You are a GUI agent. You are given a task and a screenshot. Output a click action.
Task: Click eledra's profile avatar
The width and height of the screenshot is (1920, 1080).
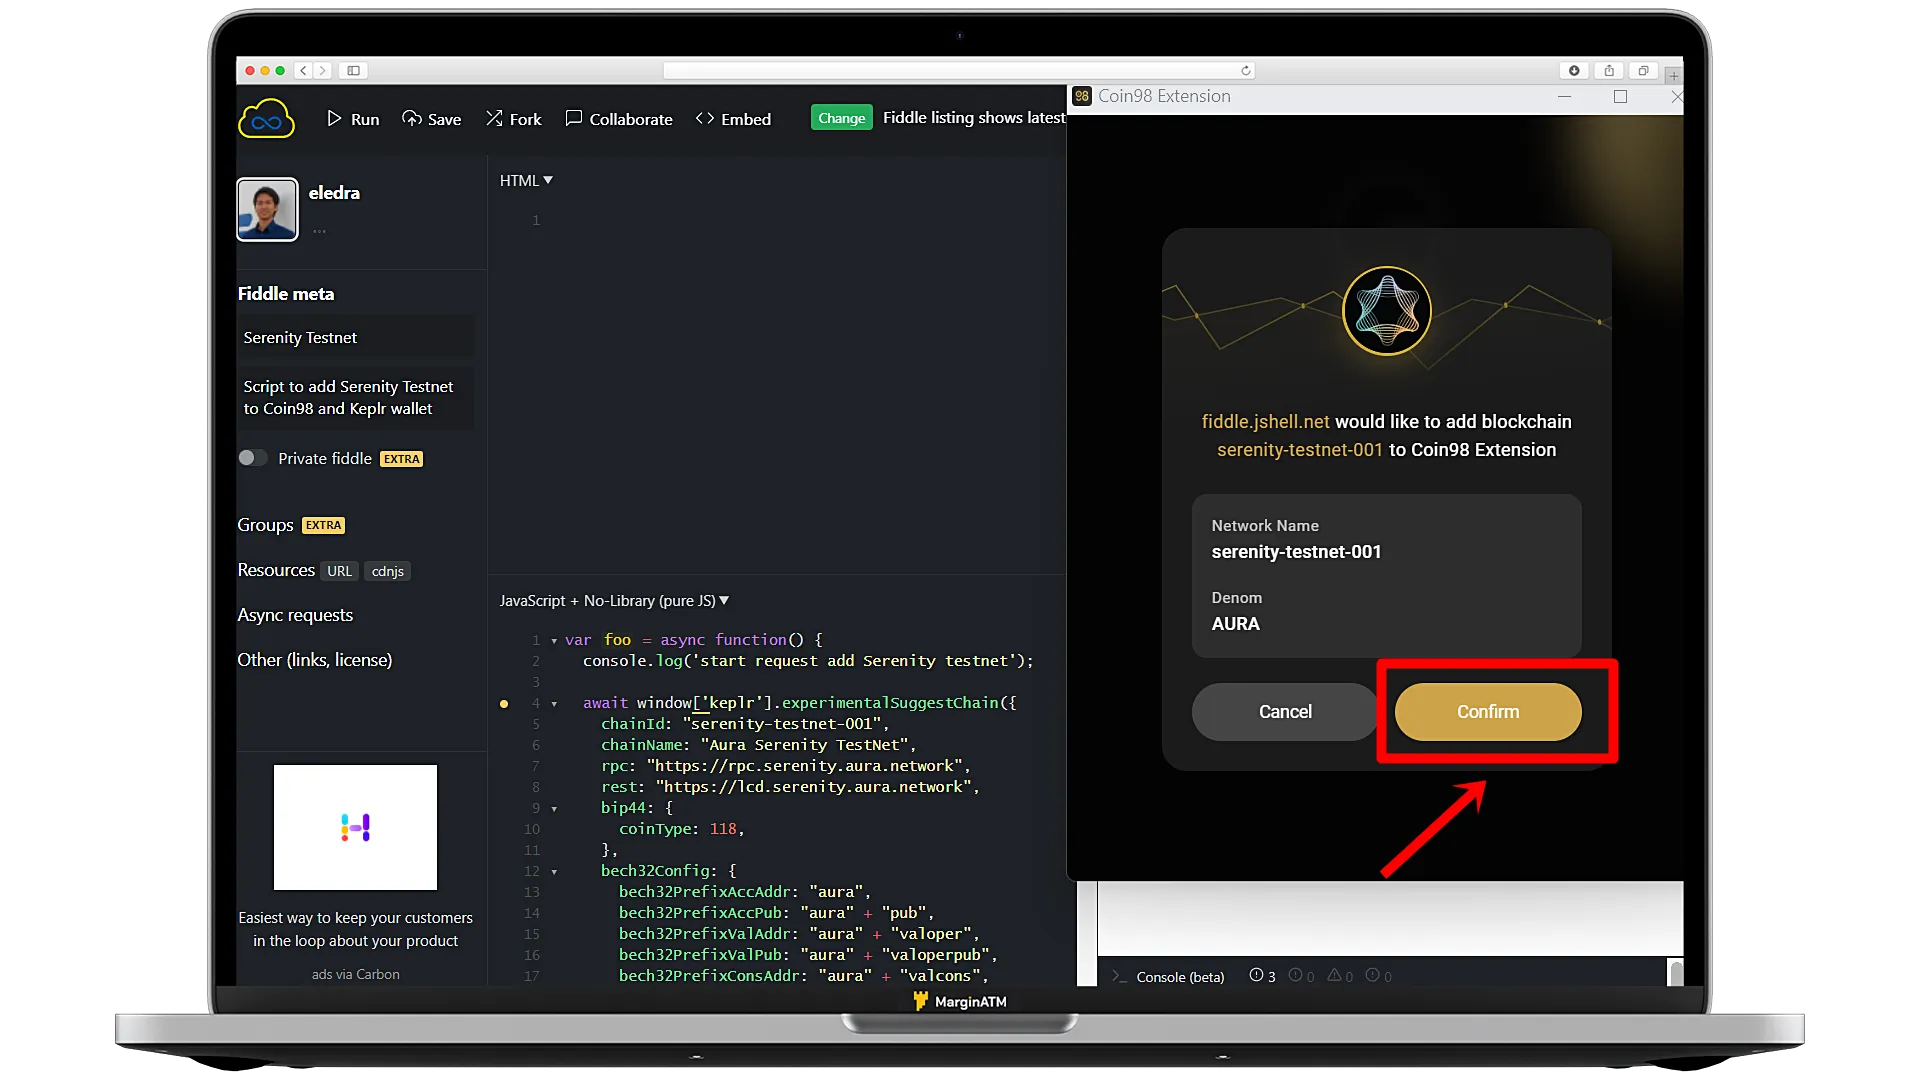point(267,210)
